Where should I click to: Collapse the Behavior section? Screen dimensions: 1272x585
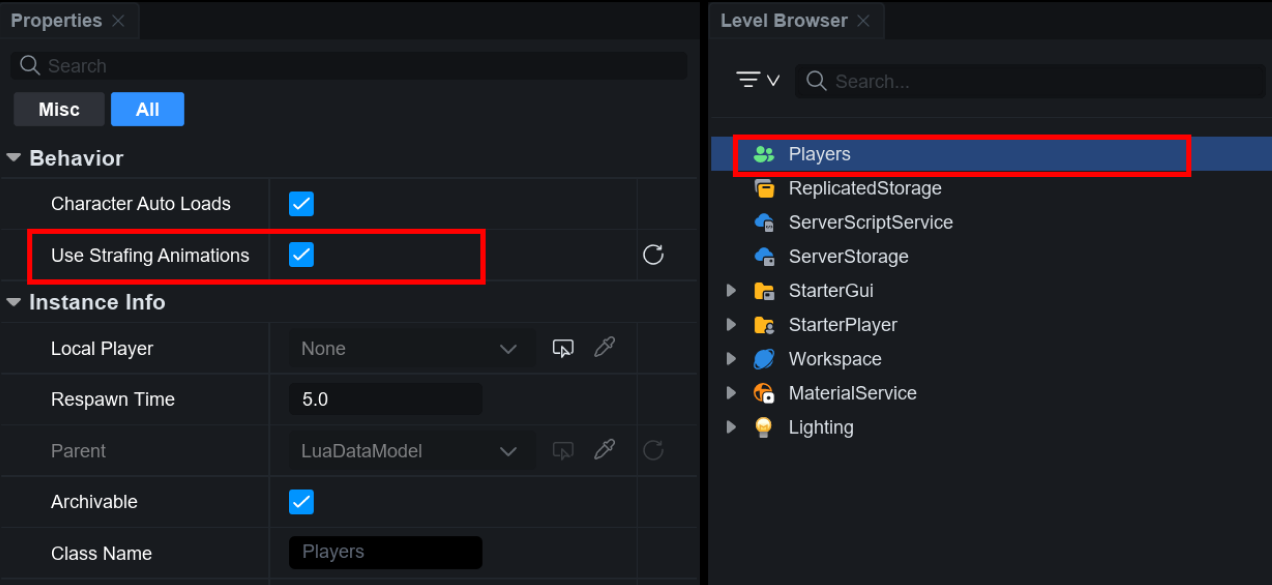(14, 158)
